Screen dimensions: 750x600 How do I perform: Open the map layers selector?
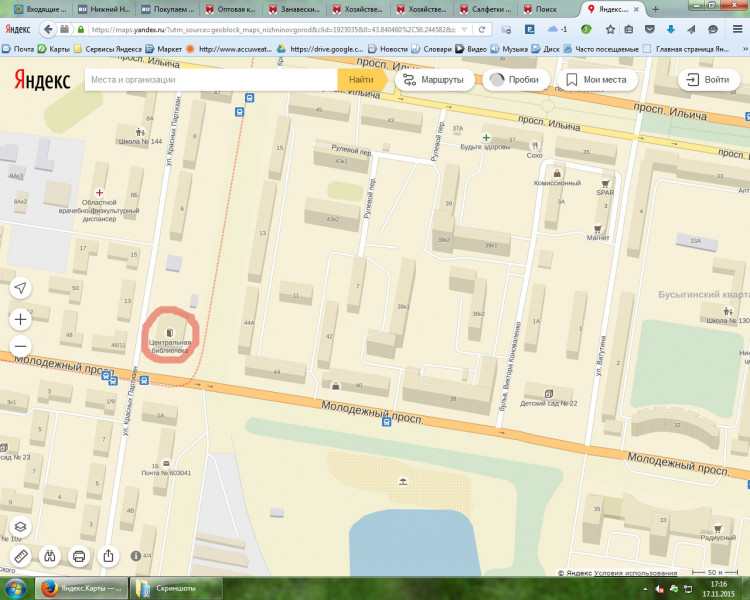[21, 527]
